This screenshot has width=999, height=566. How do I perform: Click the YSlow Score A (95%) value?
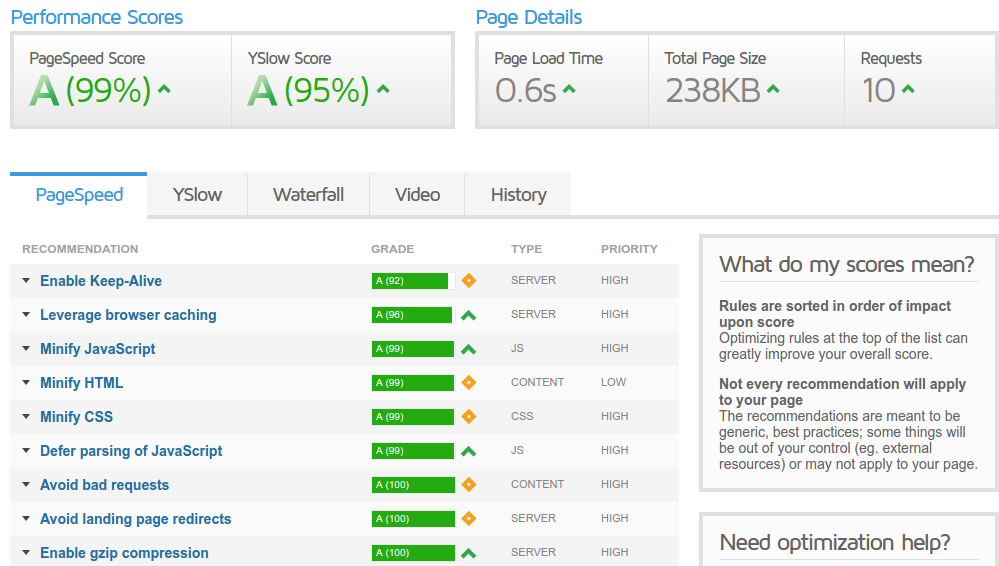[x=309, y=90]
